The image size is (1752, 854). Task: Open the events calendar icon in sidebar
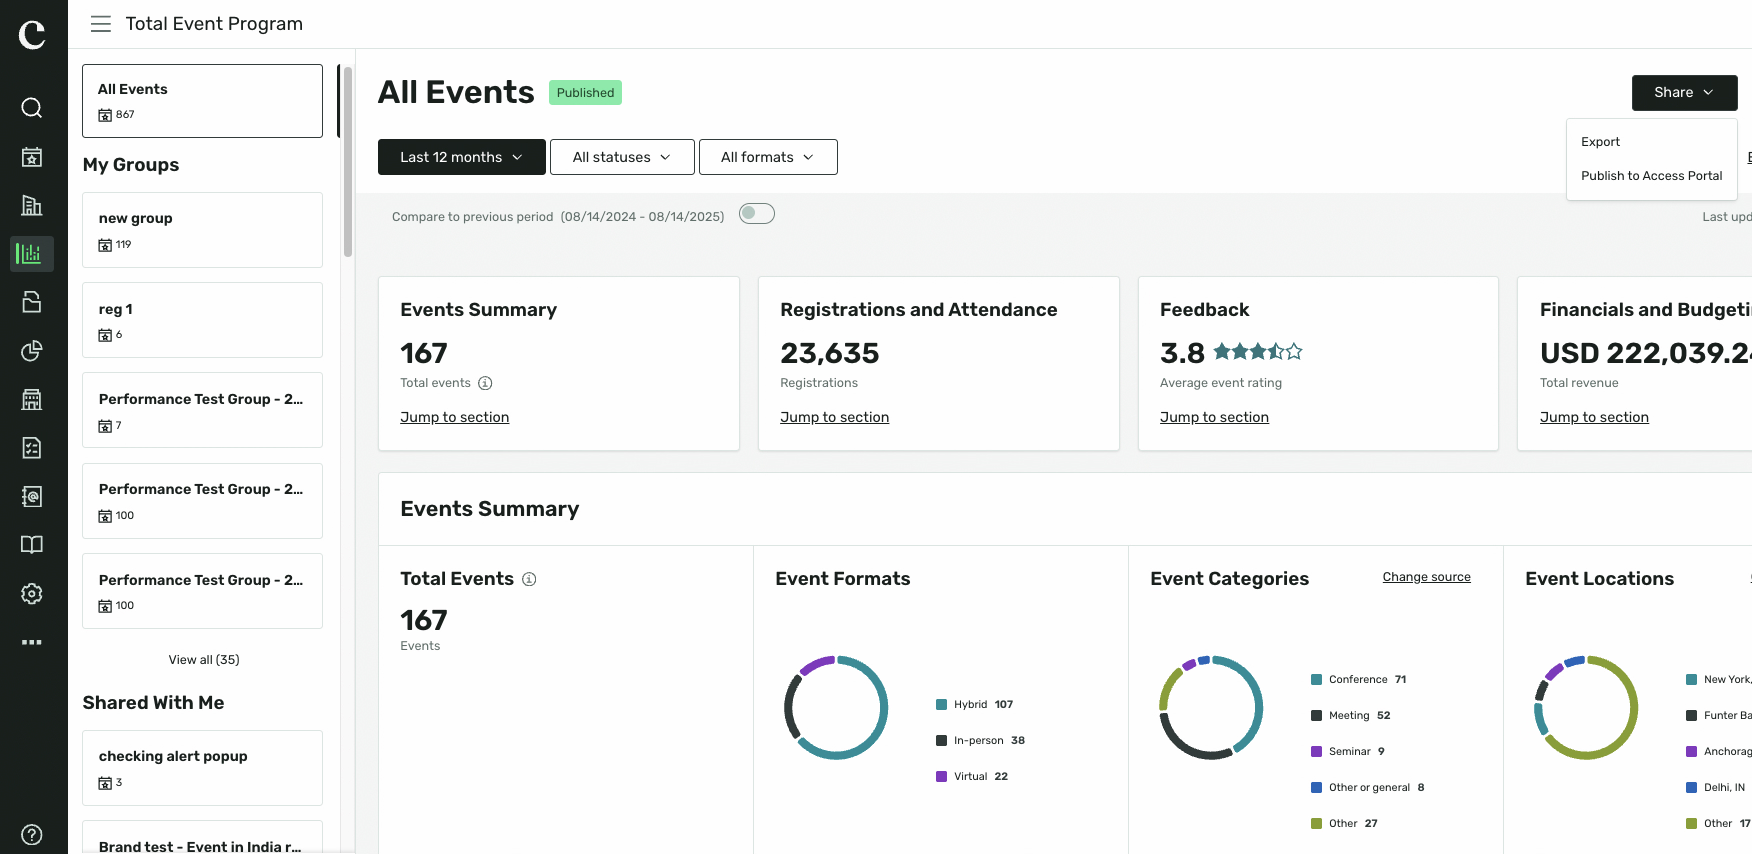32,156
